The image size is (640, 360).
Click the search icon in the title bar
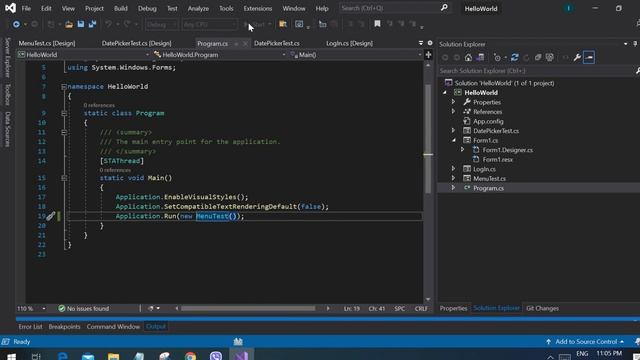point(444,8)
